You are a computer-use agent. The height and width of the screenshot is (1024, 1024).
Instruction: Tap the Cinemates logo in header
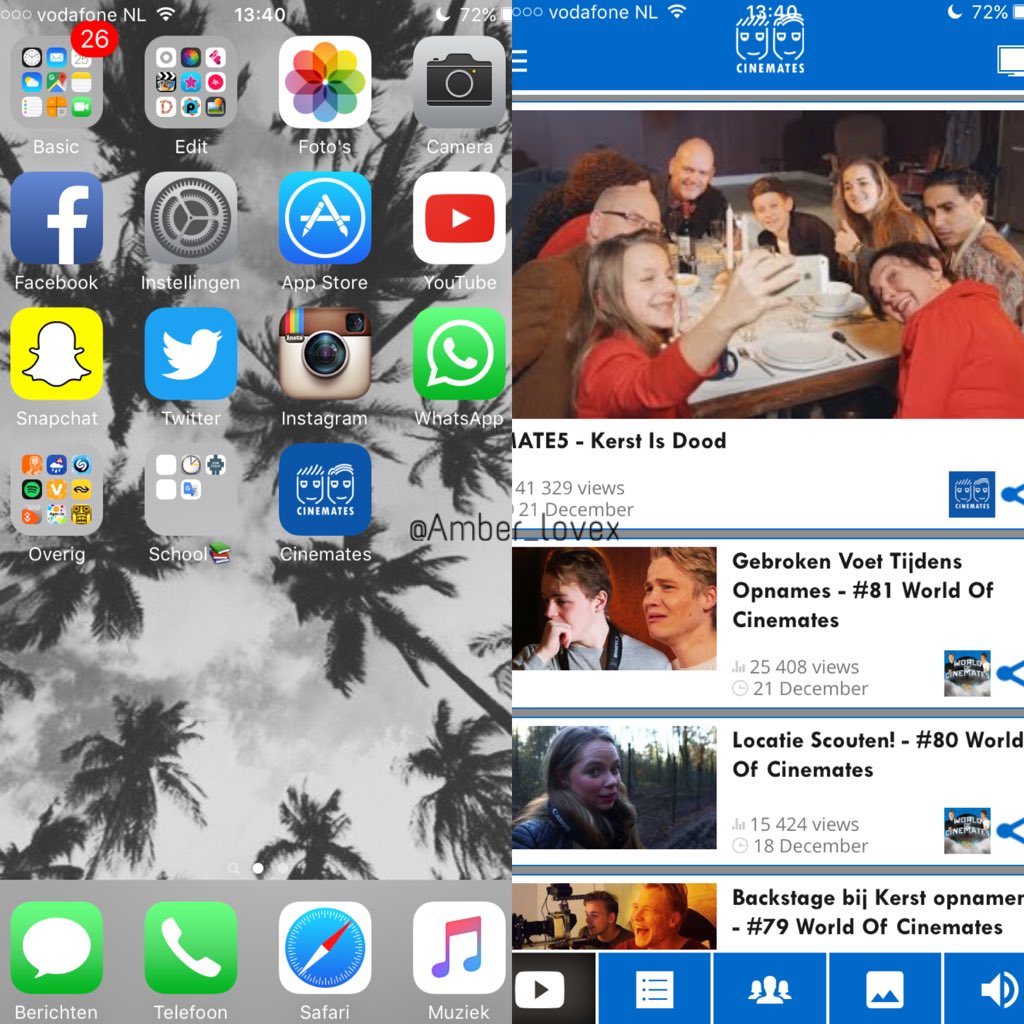click(x=770, y=44)
